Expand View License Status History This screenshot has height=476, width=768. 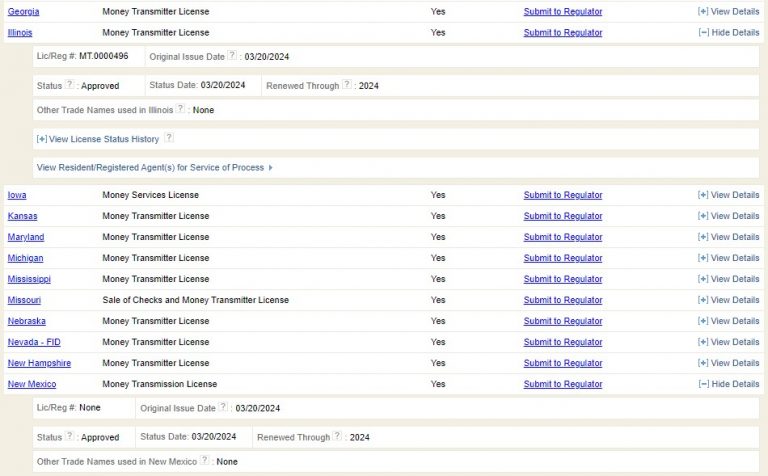tap(97, 139)
